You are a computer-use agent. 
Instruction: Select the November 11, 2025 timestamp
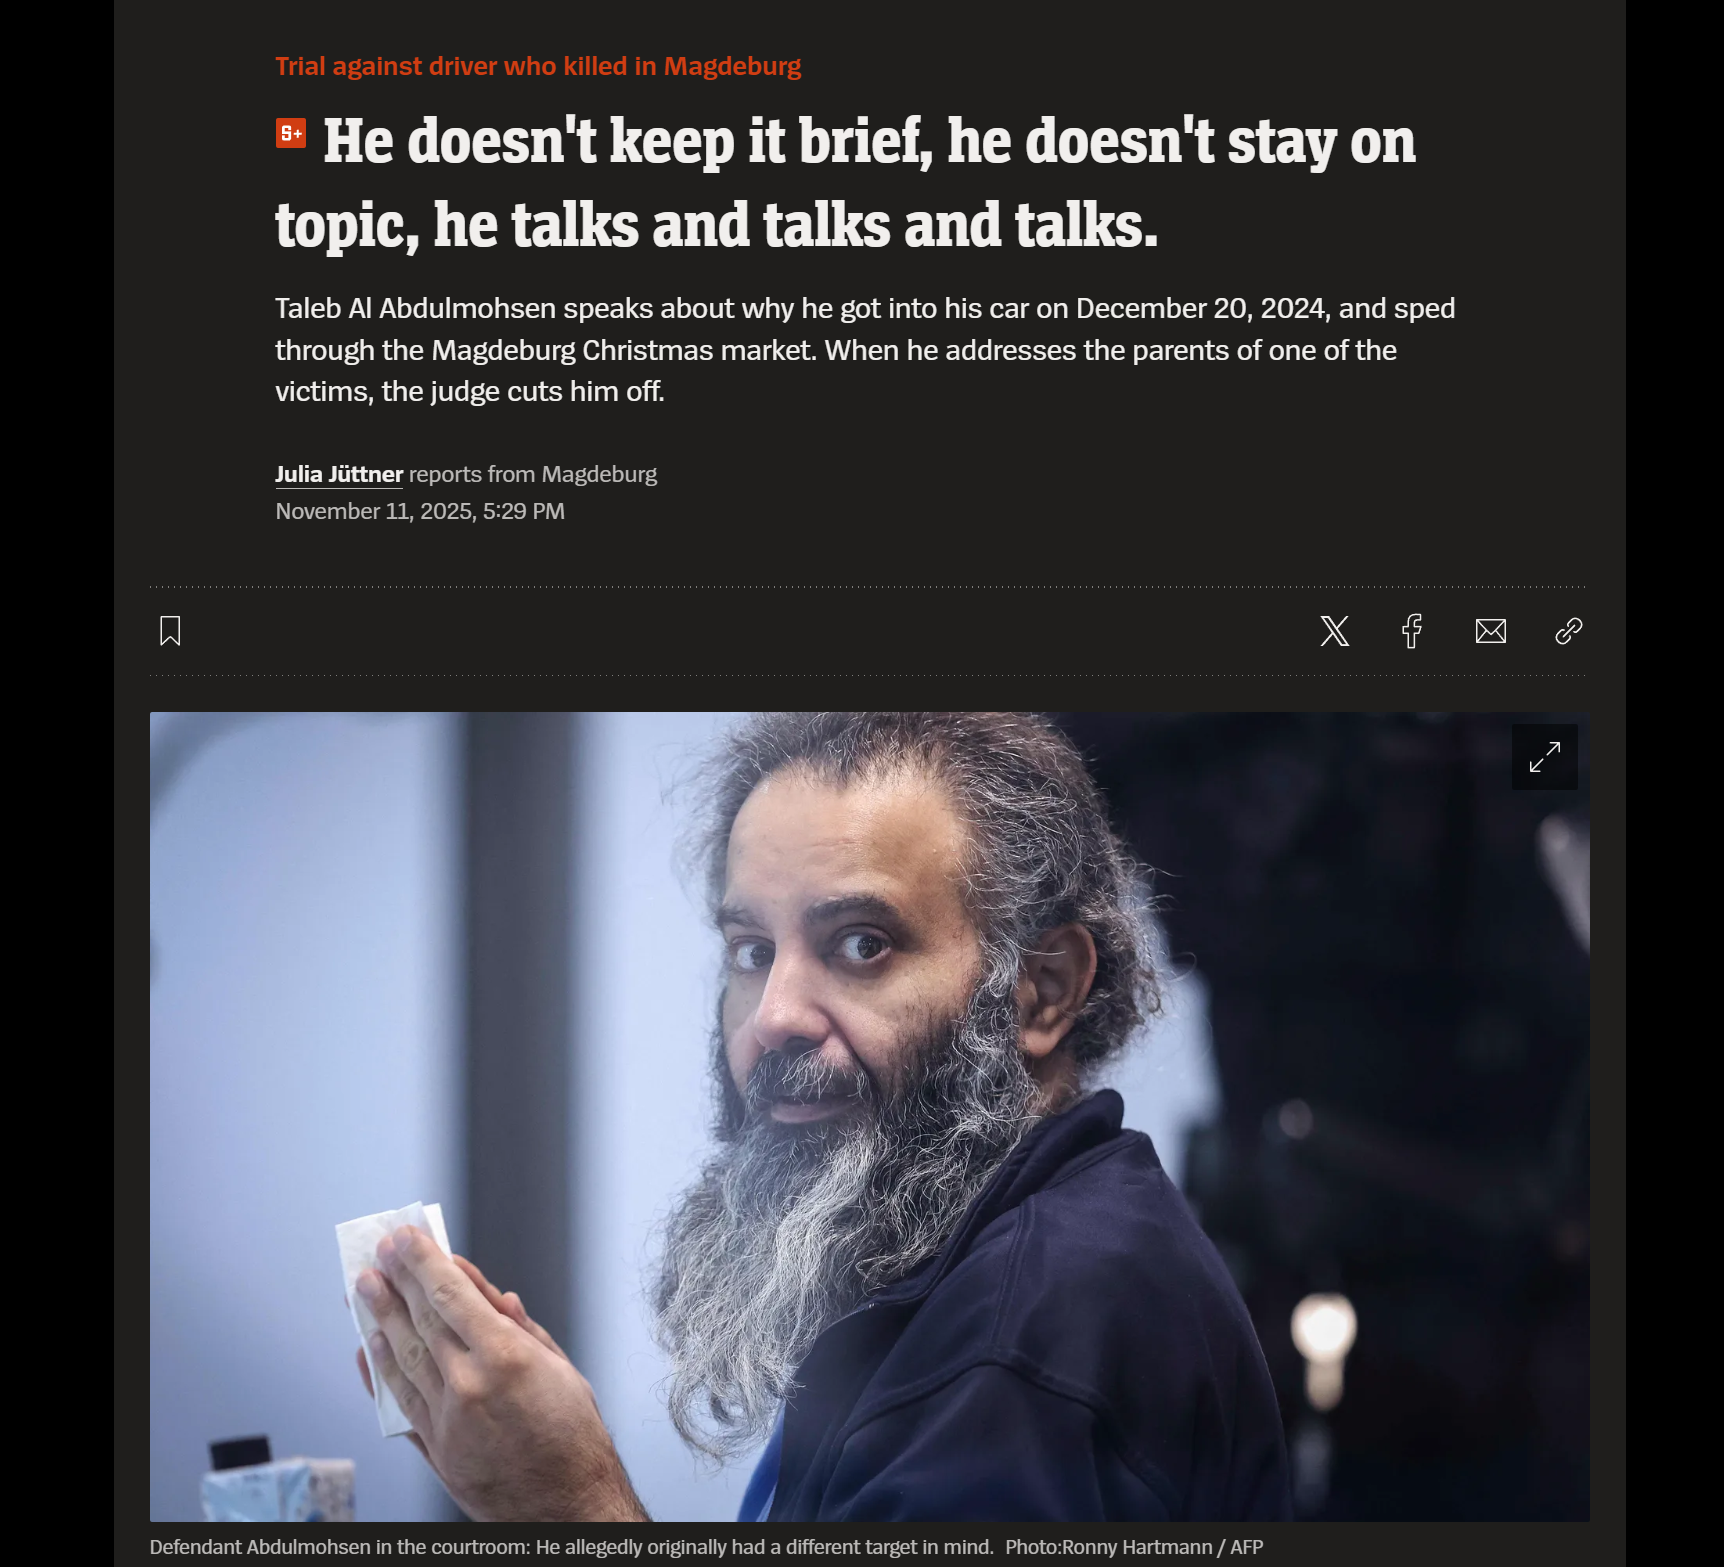click(x=420, y=511)
